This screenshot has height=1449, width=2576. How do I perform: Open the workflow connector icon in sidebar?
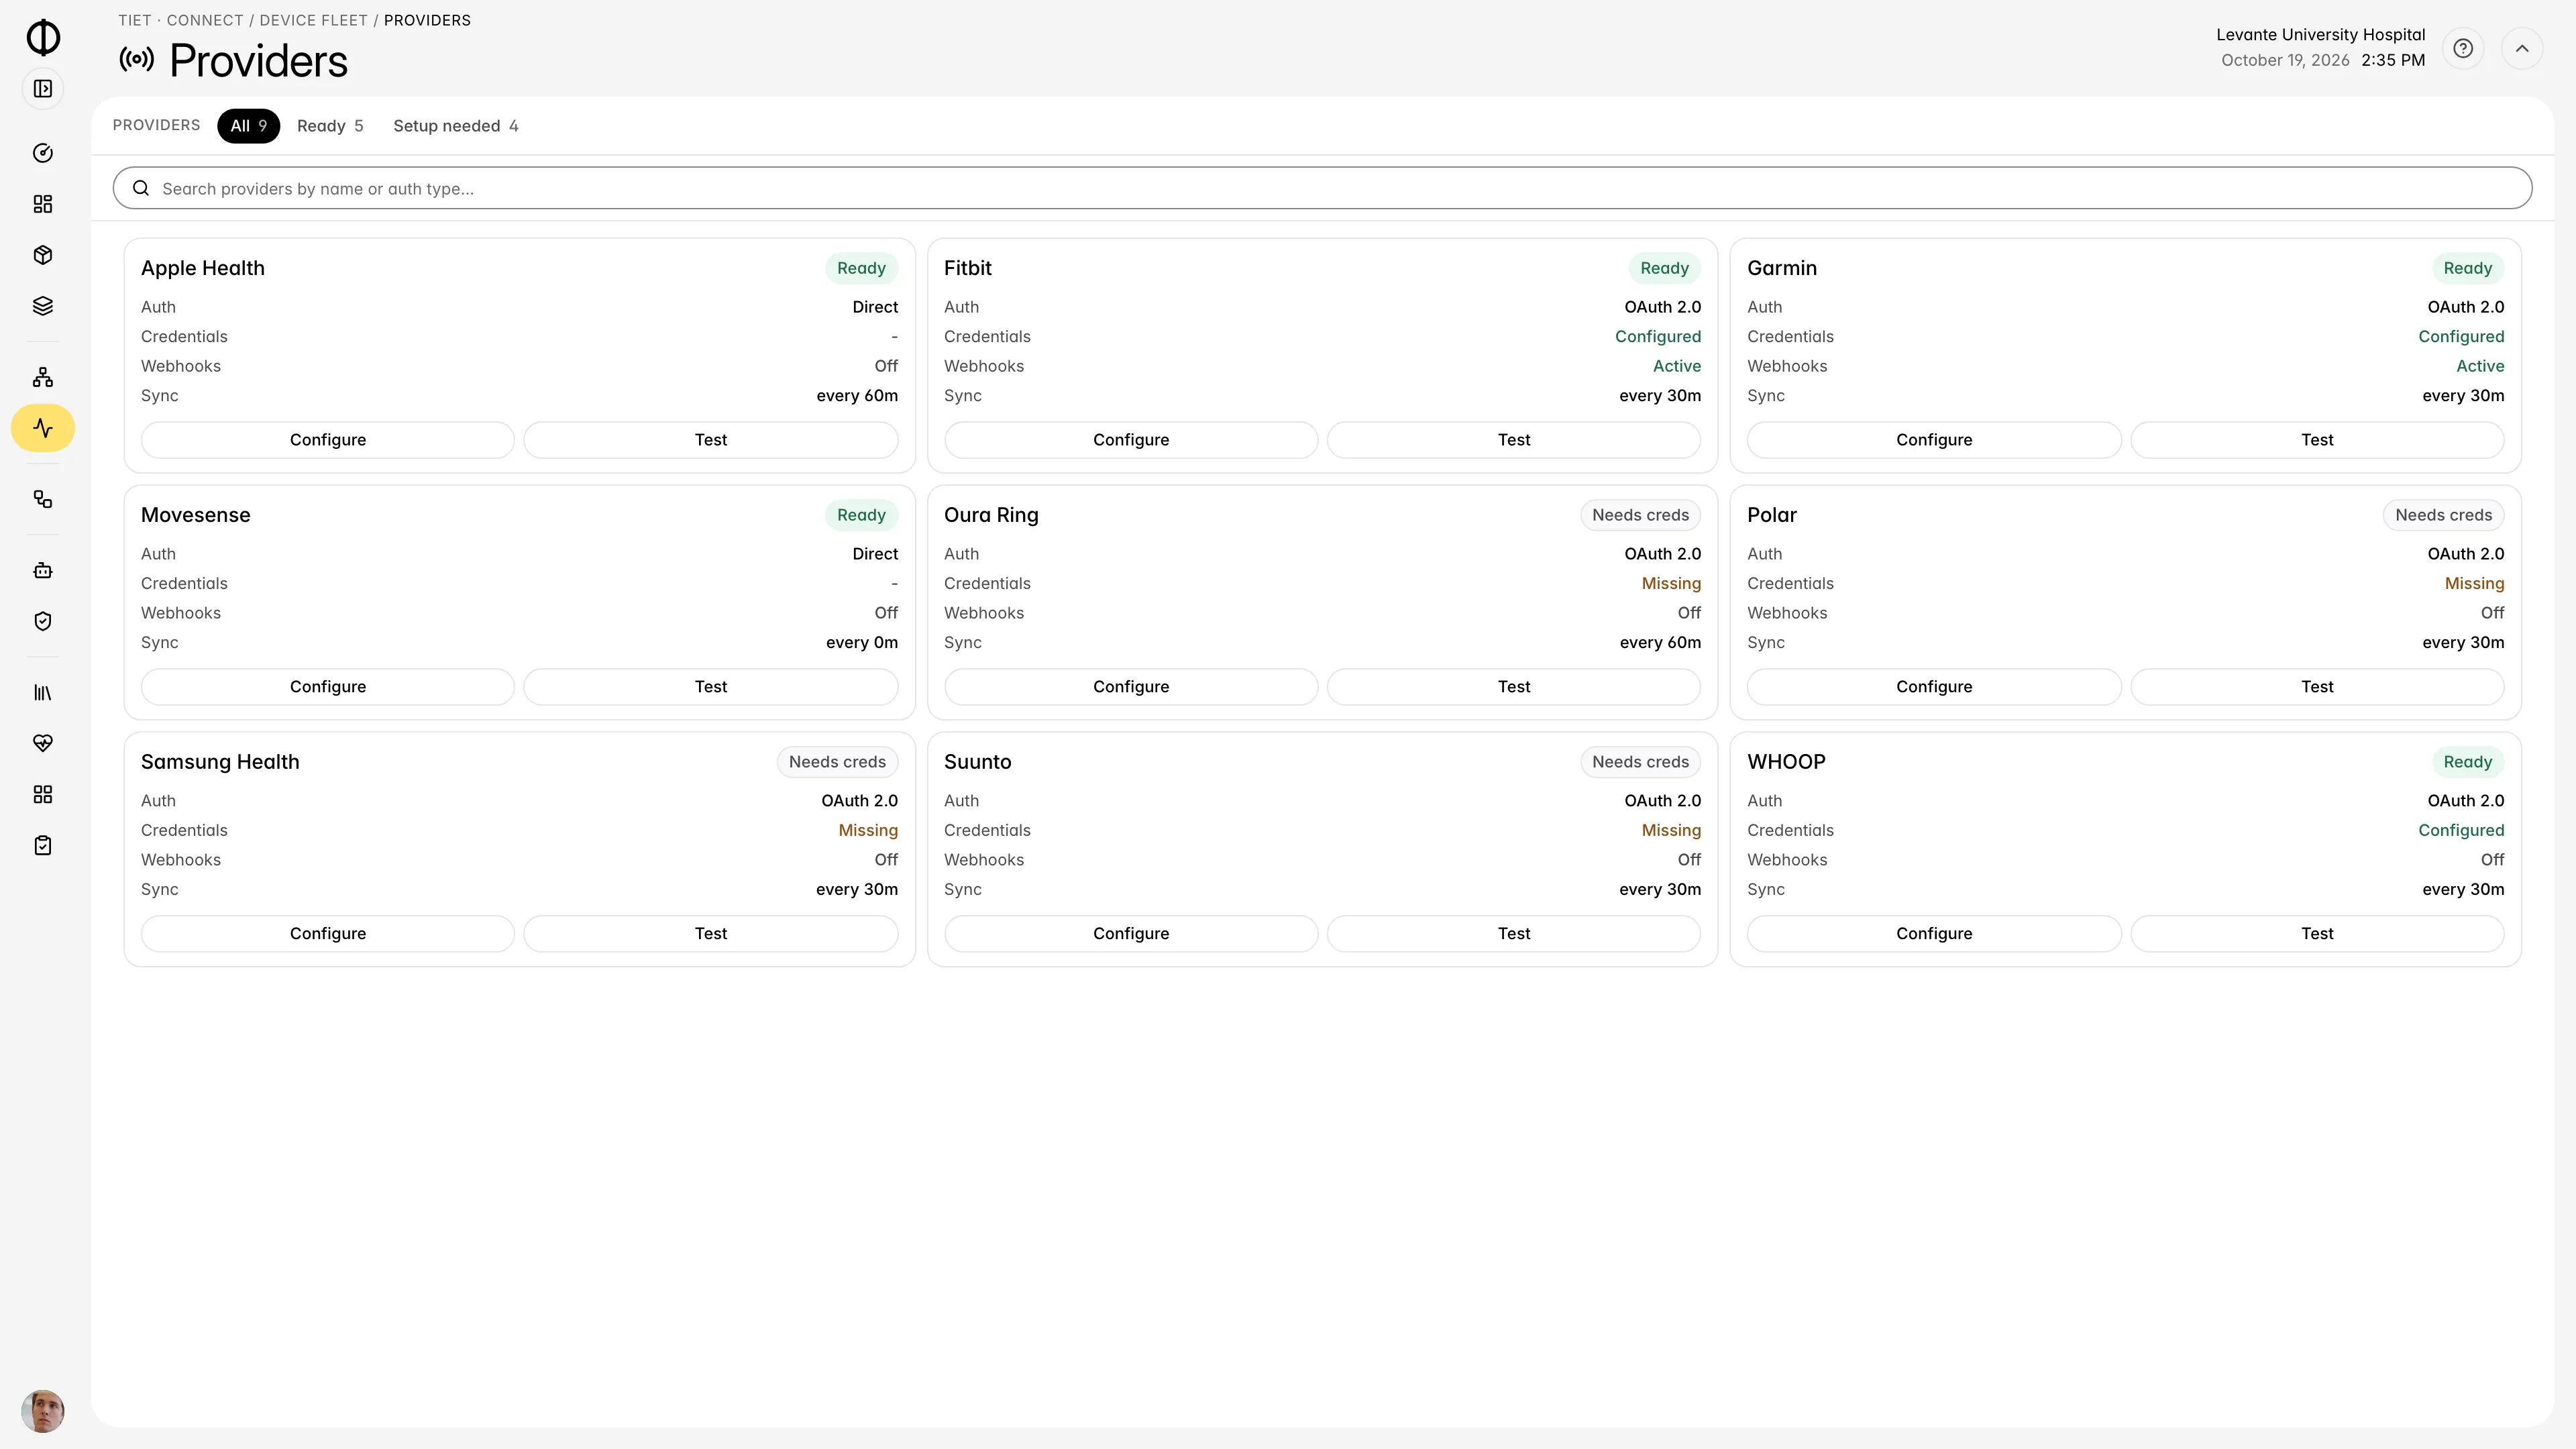tap(43, 499)
